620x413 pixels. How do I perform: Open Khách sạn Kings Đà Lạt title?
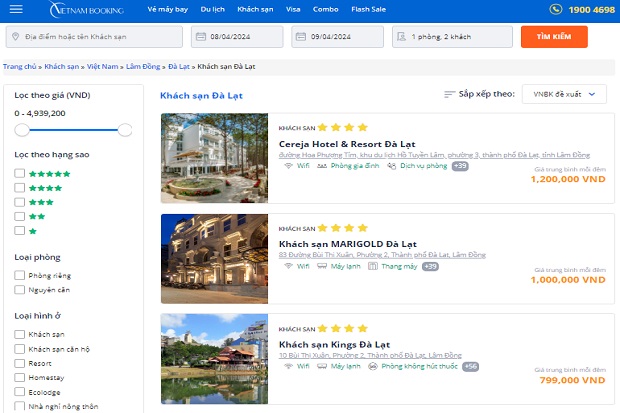(335, 345)
